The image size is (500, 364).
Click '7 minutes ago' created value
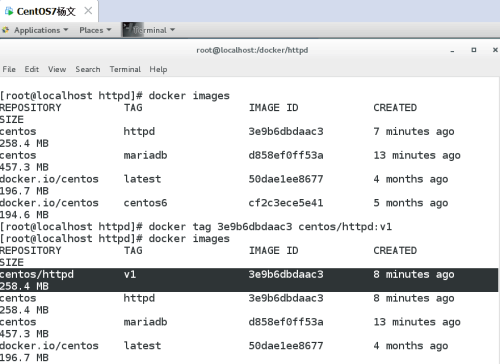(x=414, y=132)
